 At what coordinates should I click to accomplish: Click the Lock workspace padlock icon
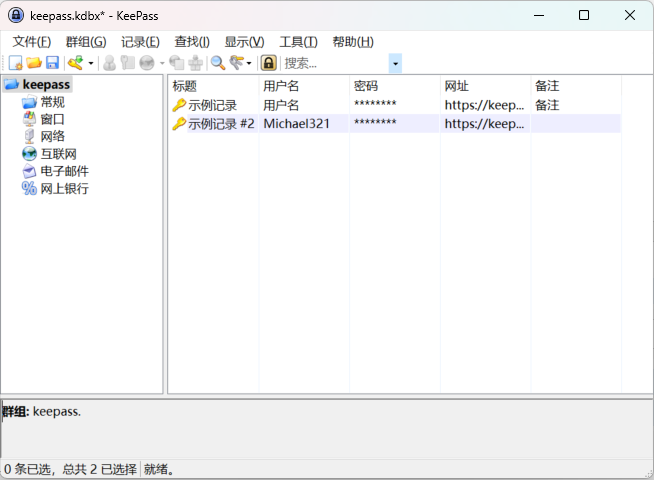(x=269, y=63)
